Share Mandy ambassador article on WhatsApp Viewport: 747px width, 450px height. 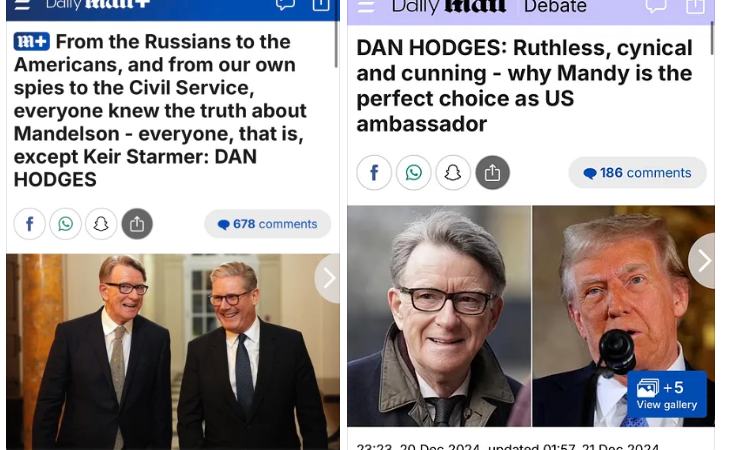pyautogui.click(x=414, y=172)
